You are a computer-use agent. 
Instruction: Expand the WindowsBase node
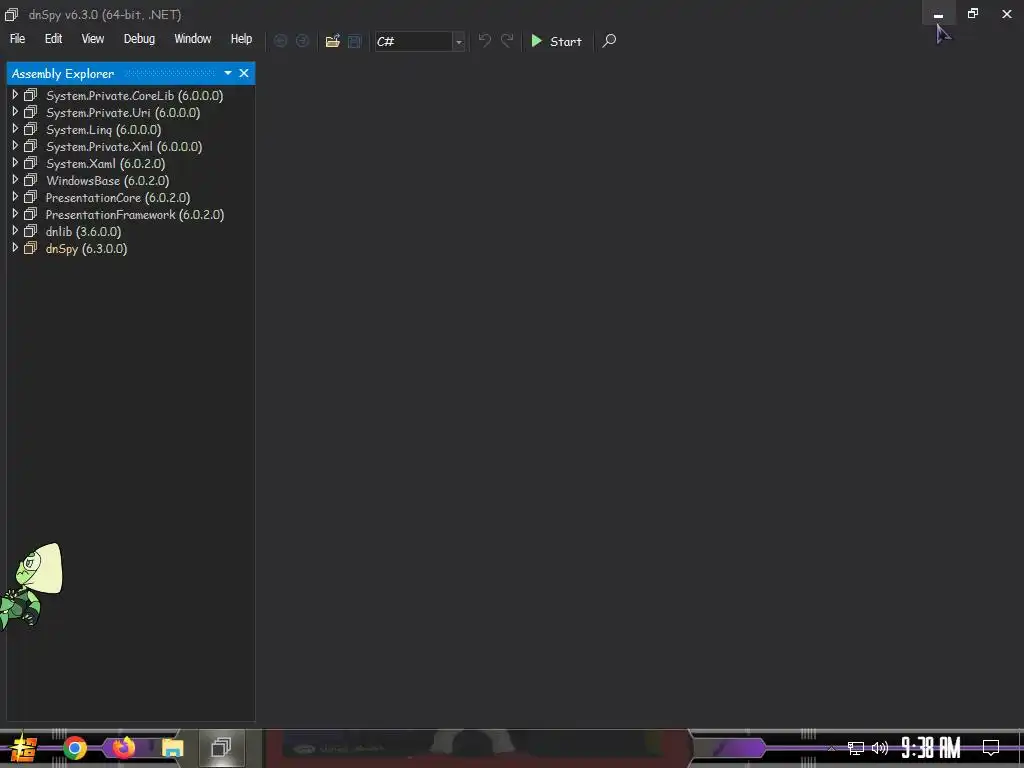[x=15, y=180]
